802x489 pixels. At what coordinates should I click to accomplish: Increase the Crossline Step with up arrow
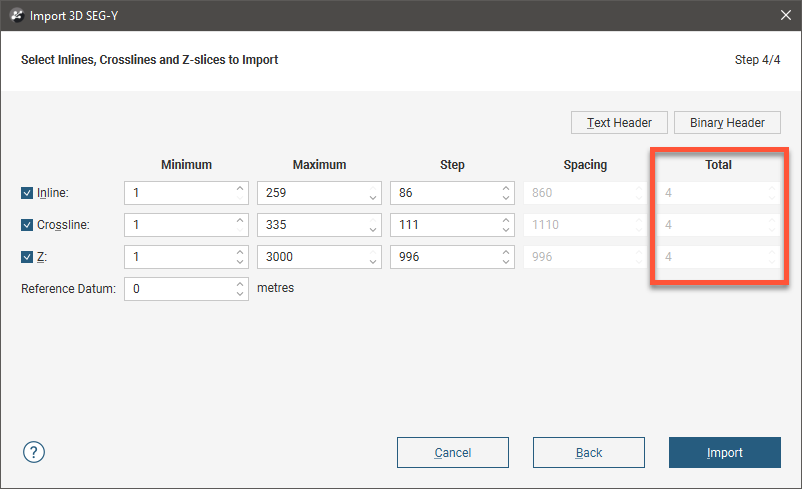(x=505, y=220)
